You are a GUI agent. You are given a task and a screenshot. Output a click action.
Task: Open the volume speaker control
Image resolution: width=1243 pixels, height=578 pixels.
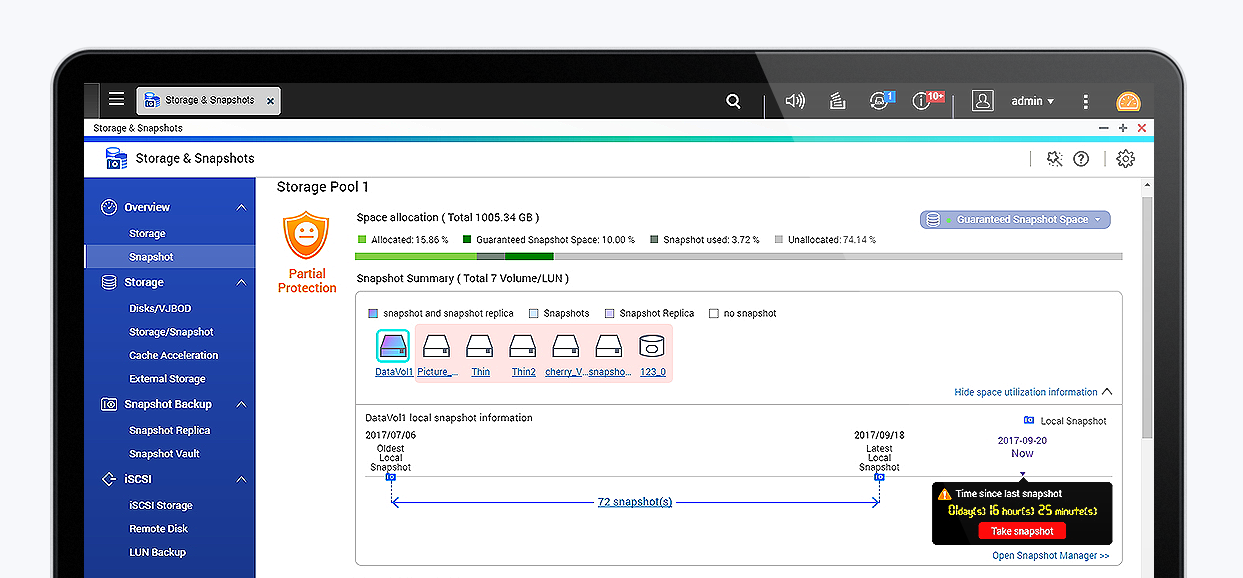pyautogui.click(x=795, y=101)
